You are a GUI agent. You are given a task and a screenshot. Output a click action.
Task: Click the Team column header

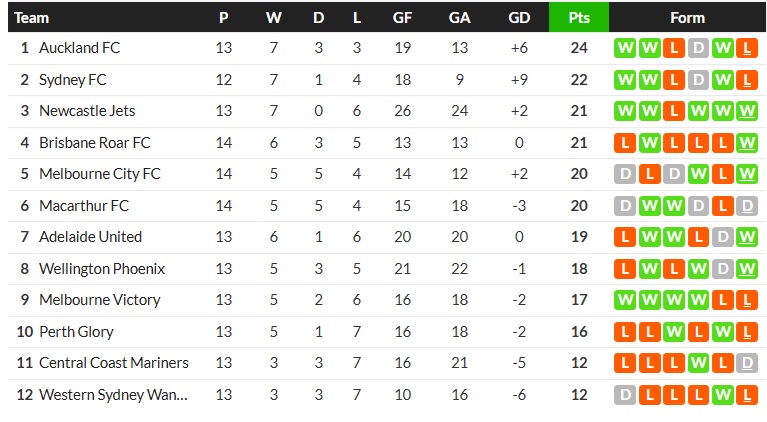pos(32,17)
